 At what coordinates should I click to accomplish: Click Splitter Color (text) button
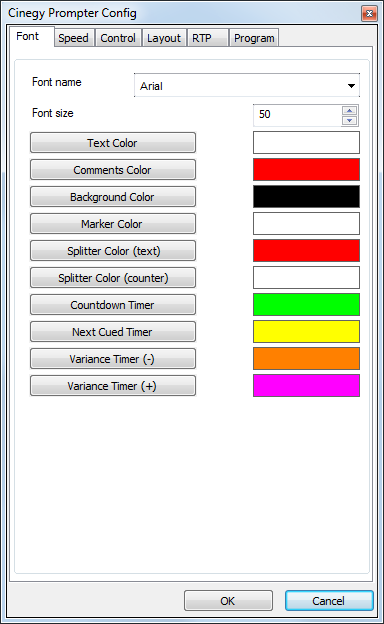click(113, 251)
